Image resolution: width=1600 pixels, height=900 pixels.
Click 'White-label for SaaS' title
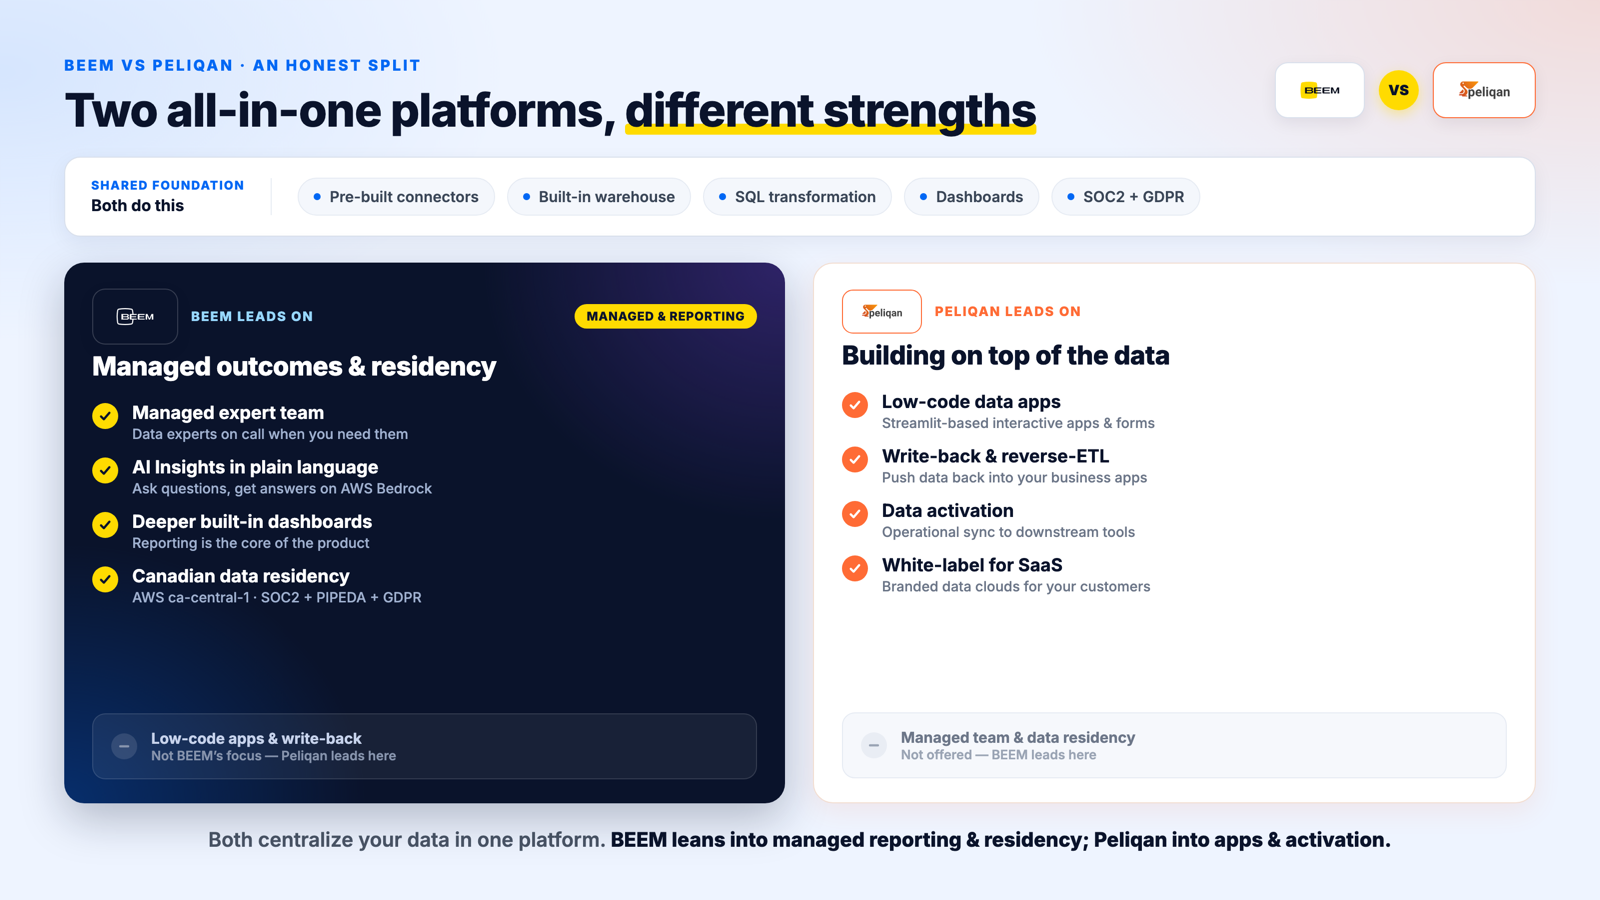click(972, 565)
